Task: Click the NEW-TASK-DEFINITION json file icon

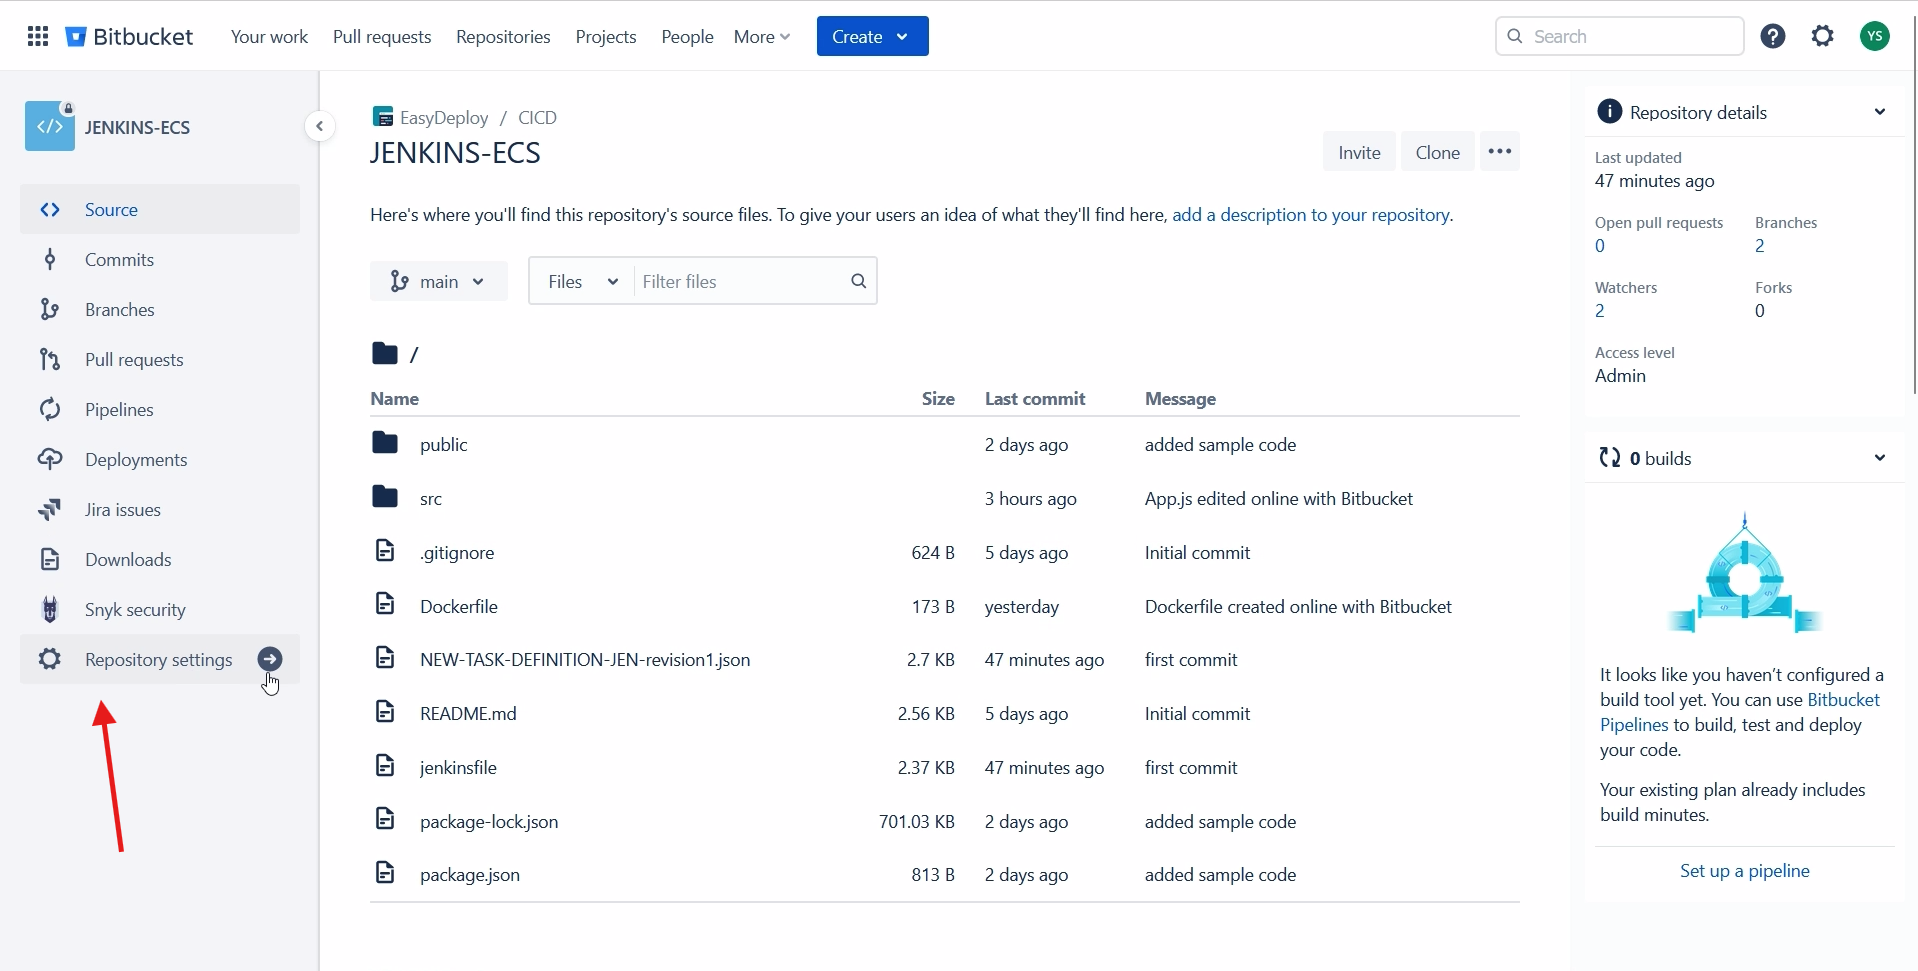Action: click(x=385, y=658)
